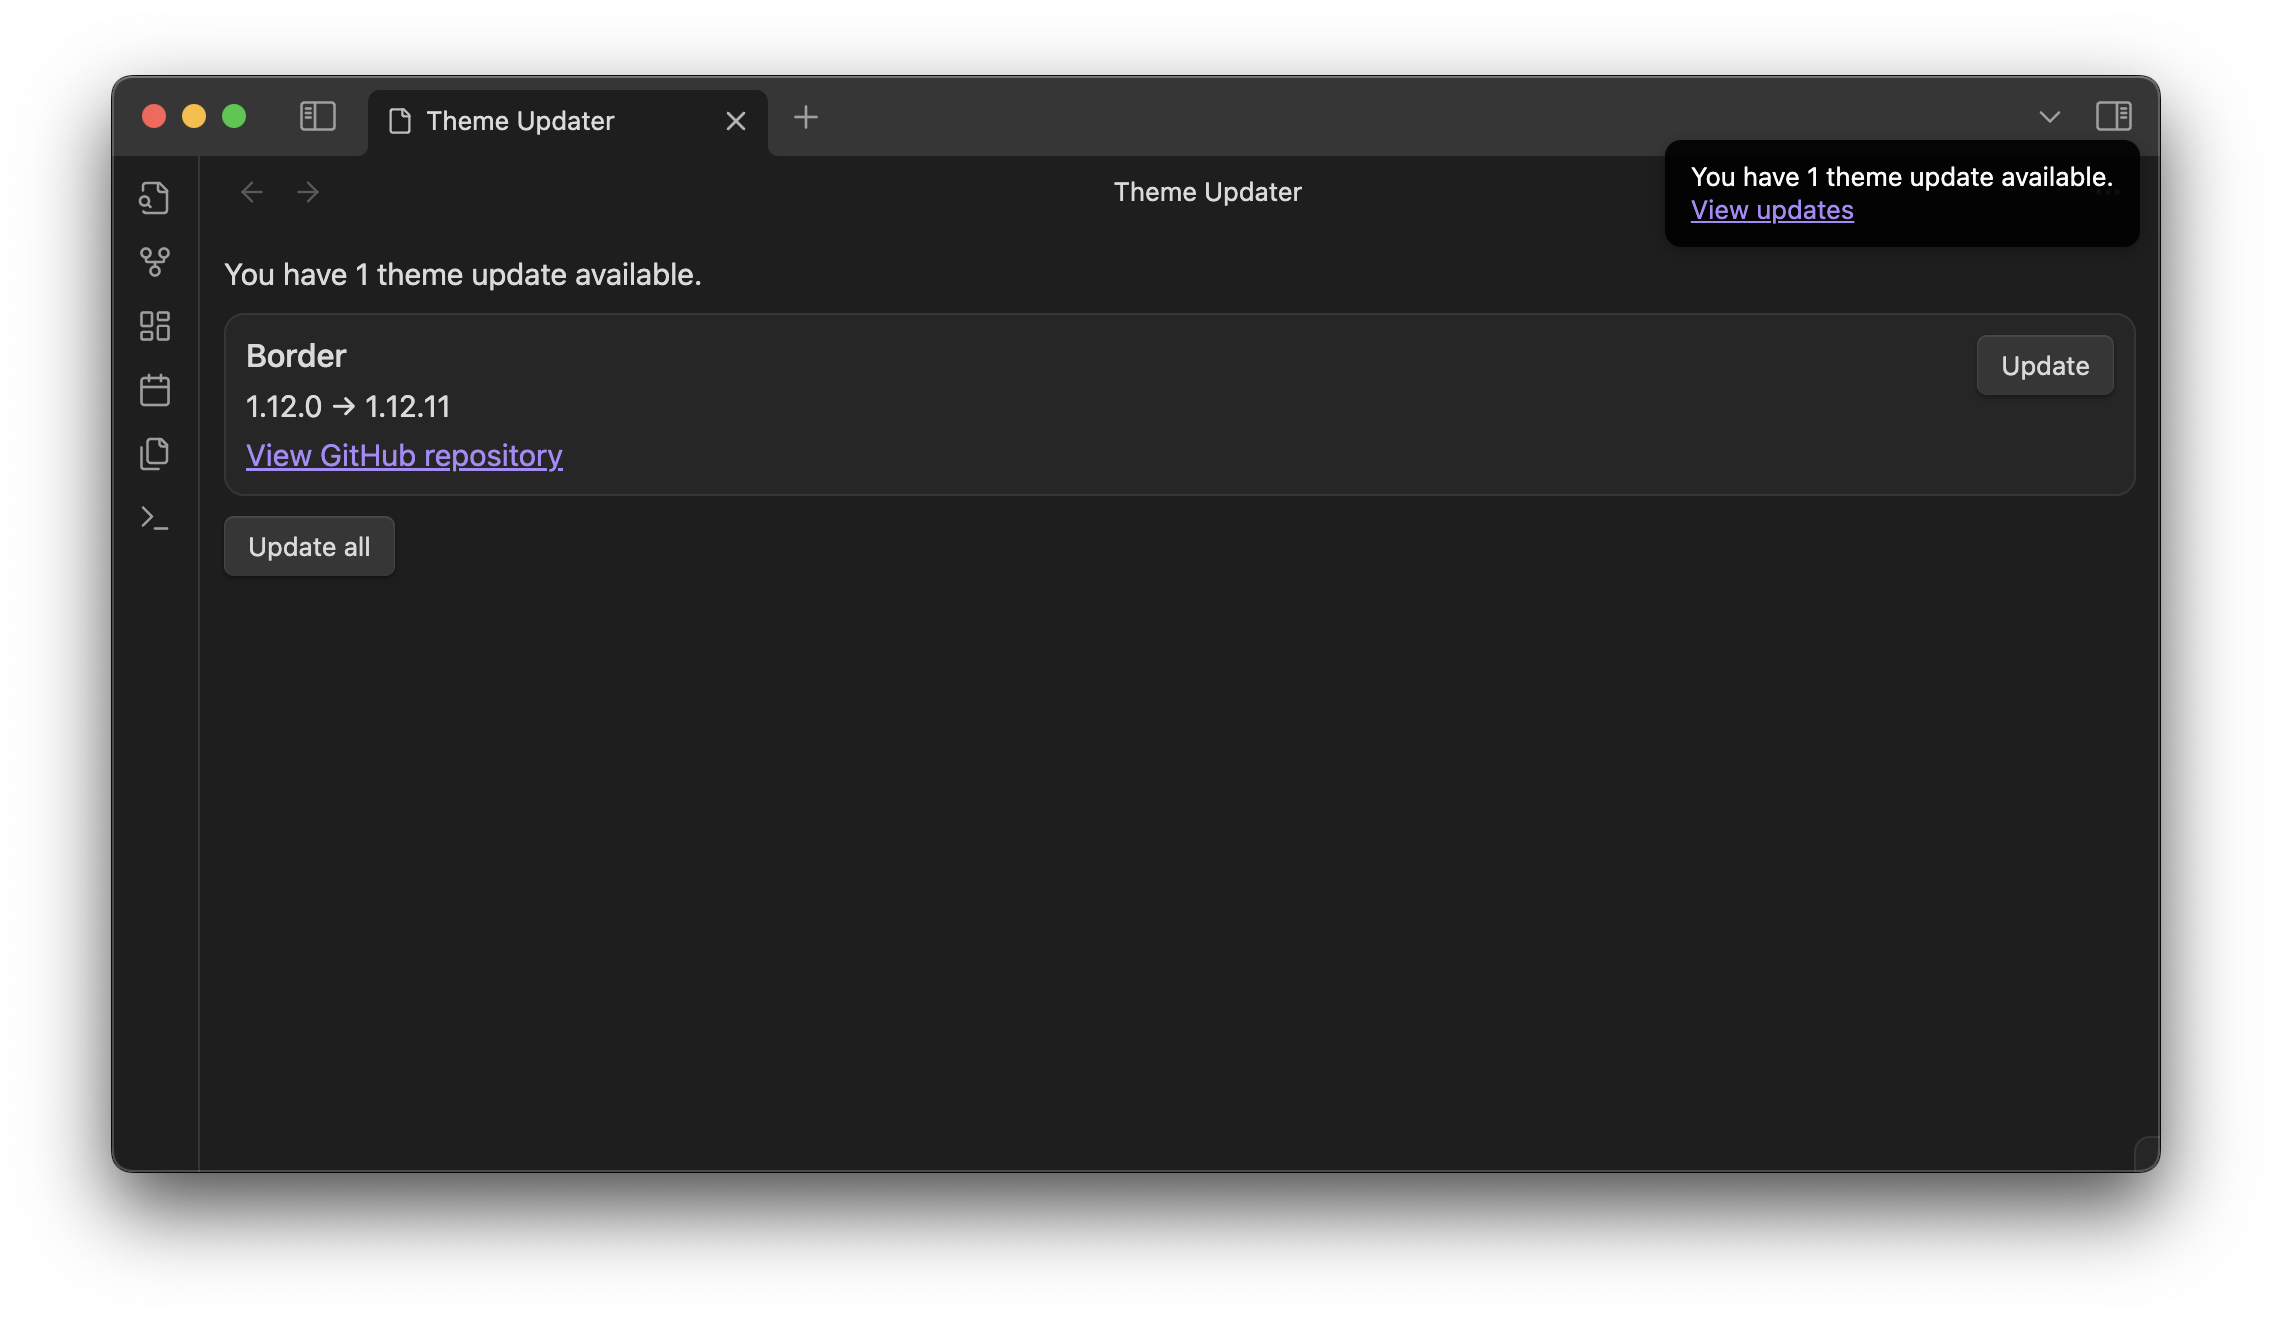2272x1320 pixels.
Task: Open the new tab button
Action: 806,118
